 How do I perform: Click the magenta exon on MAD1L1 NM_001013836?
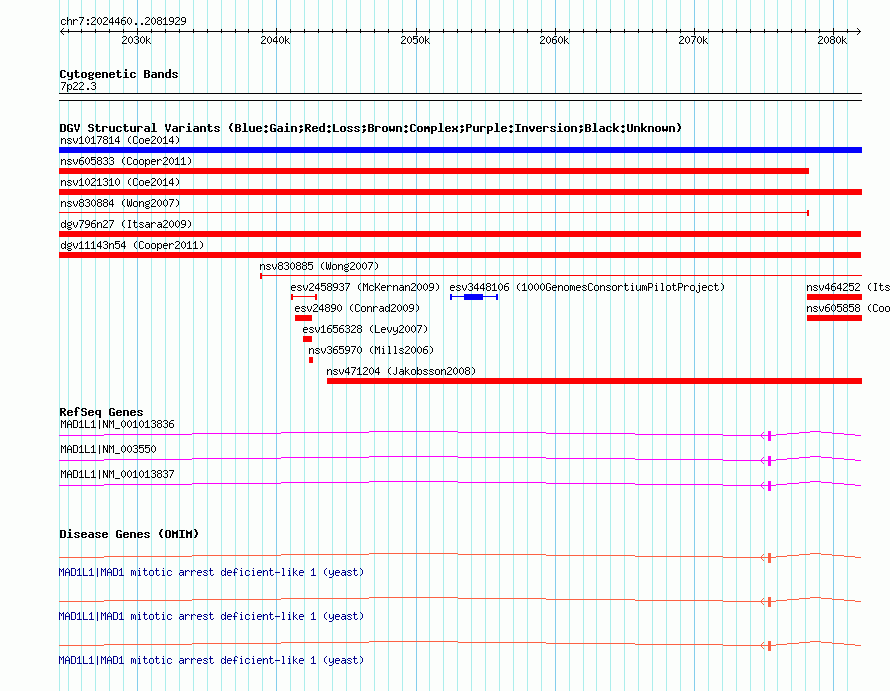tap(769, 435)
